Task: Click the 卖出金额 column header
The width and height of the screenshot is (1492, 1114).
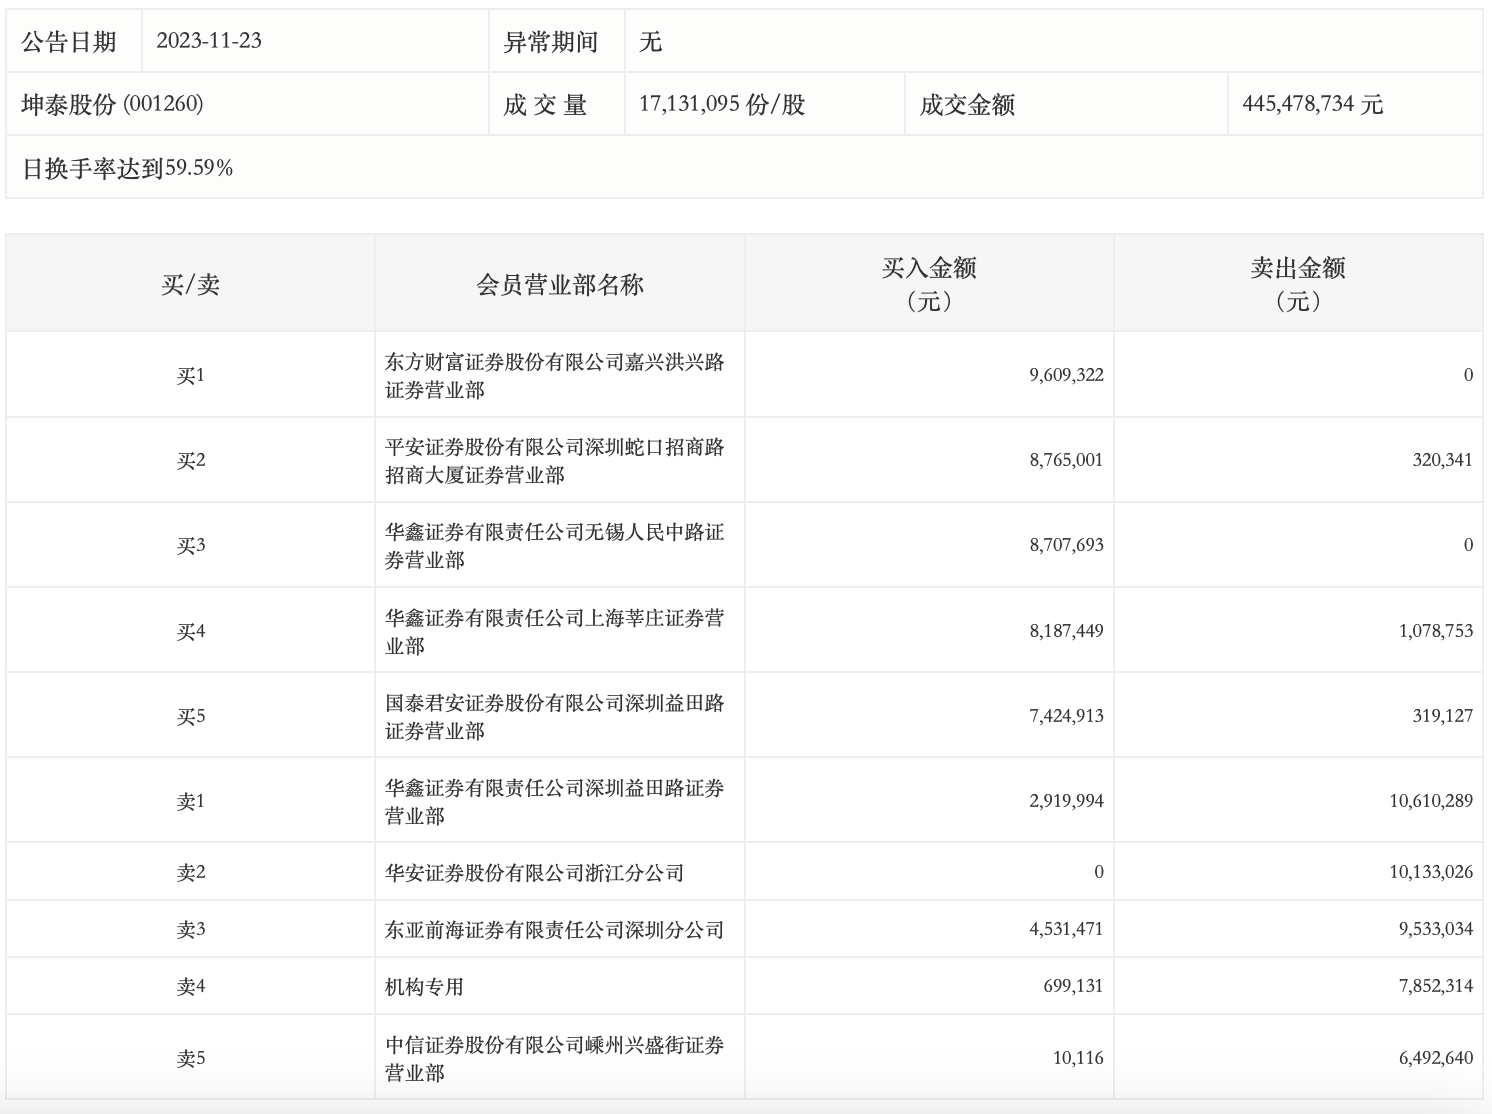Action: (1297, 283)
